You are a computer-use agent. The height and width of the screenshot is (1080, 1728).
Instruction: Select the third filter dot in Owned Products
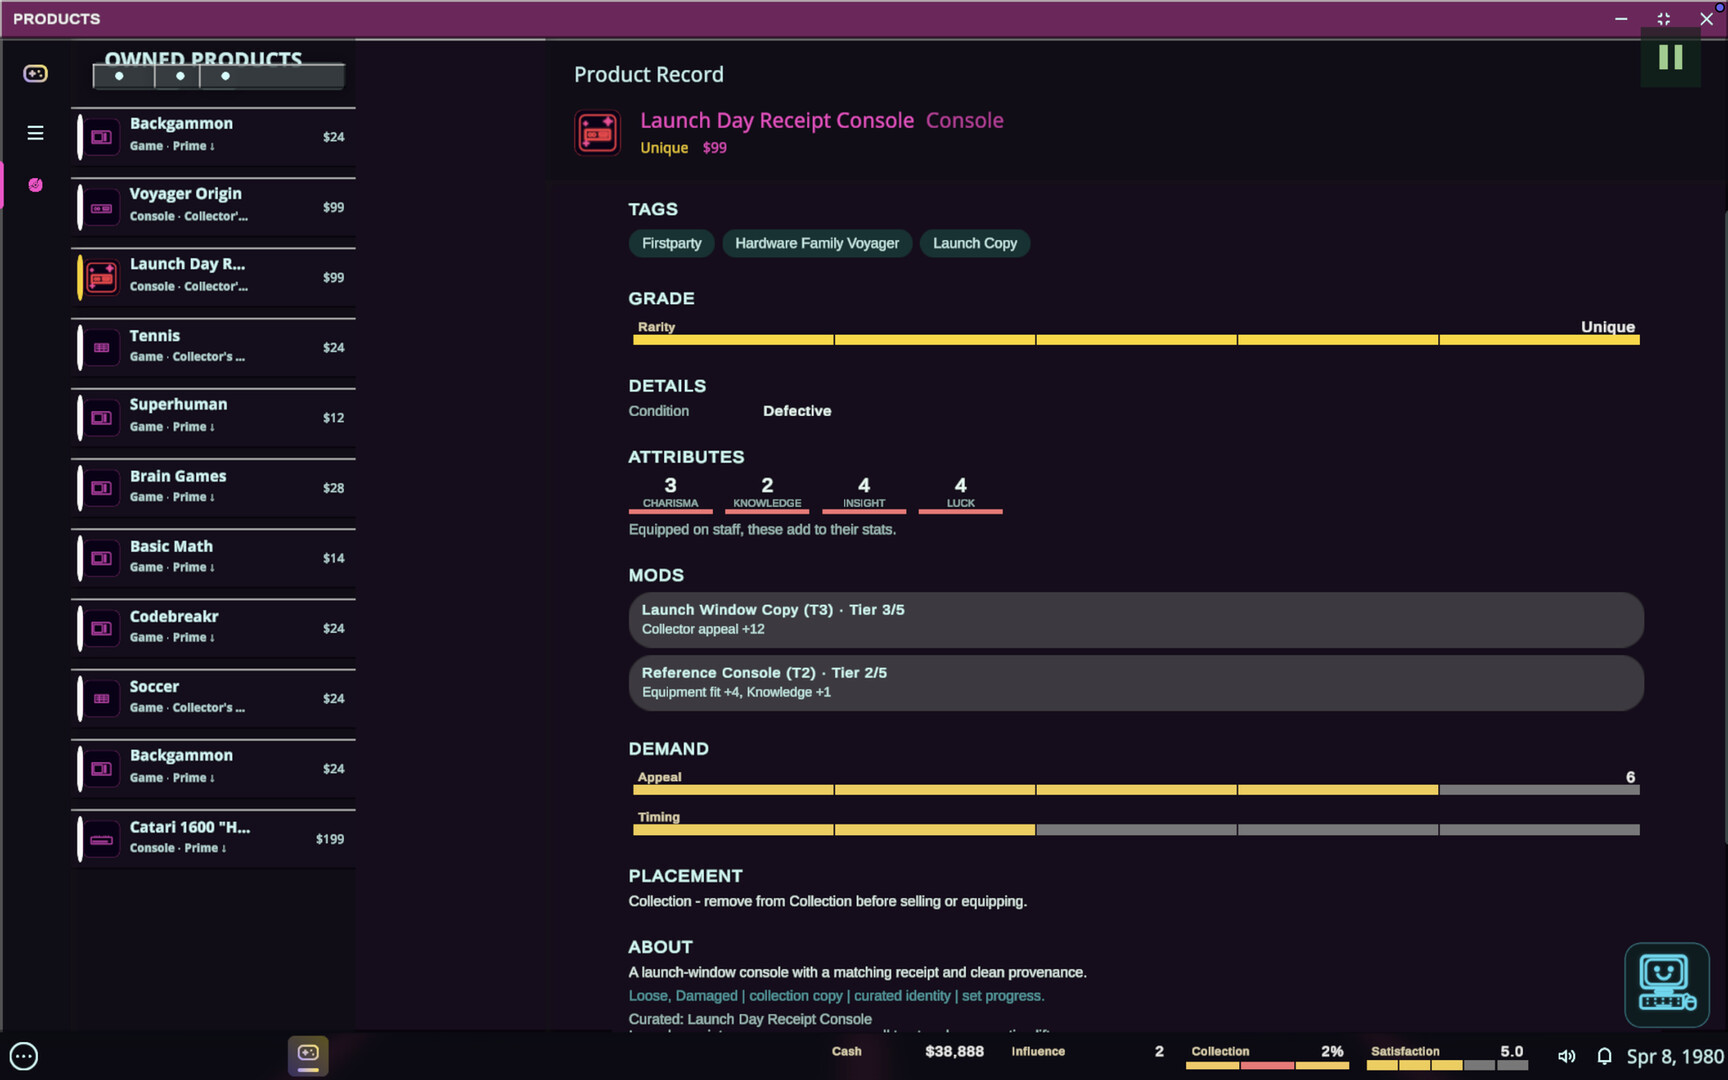point(225,76)
